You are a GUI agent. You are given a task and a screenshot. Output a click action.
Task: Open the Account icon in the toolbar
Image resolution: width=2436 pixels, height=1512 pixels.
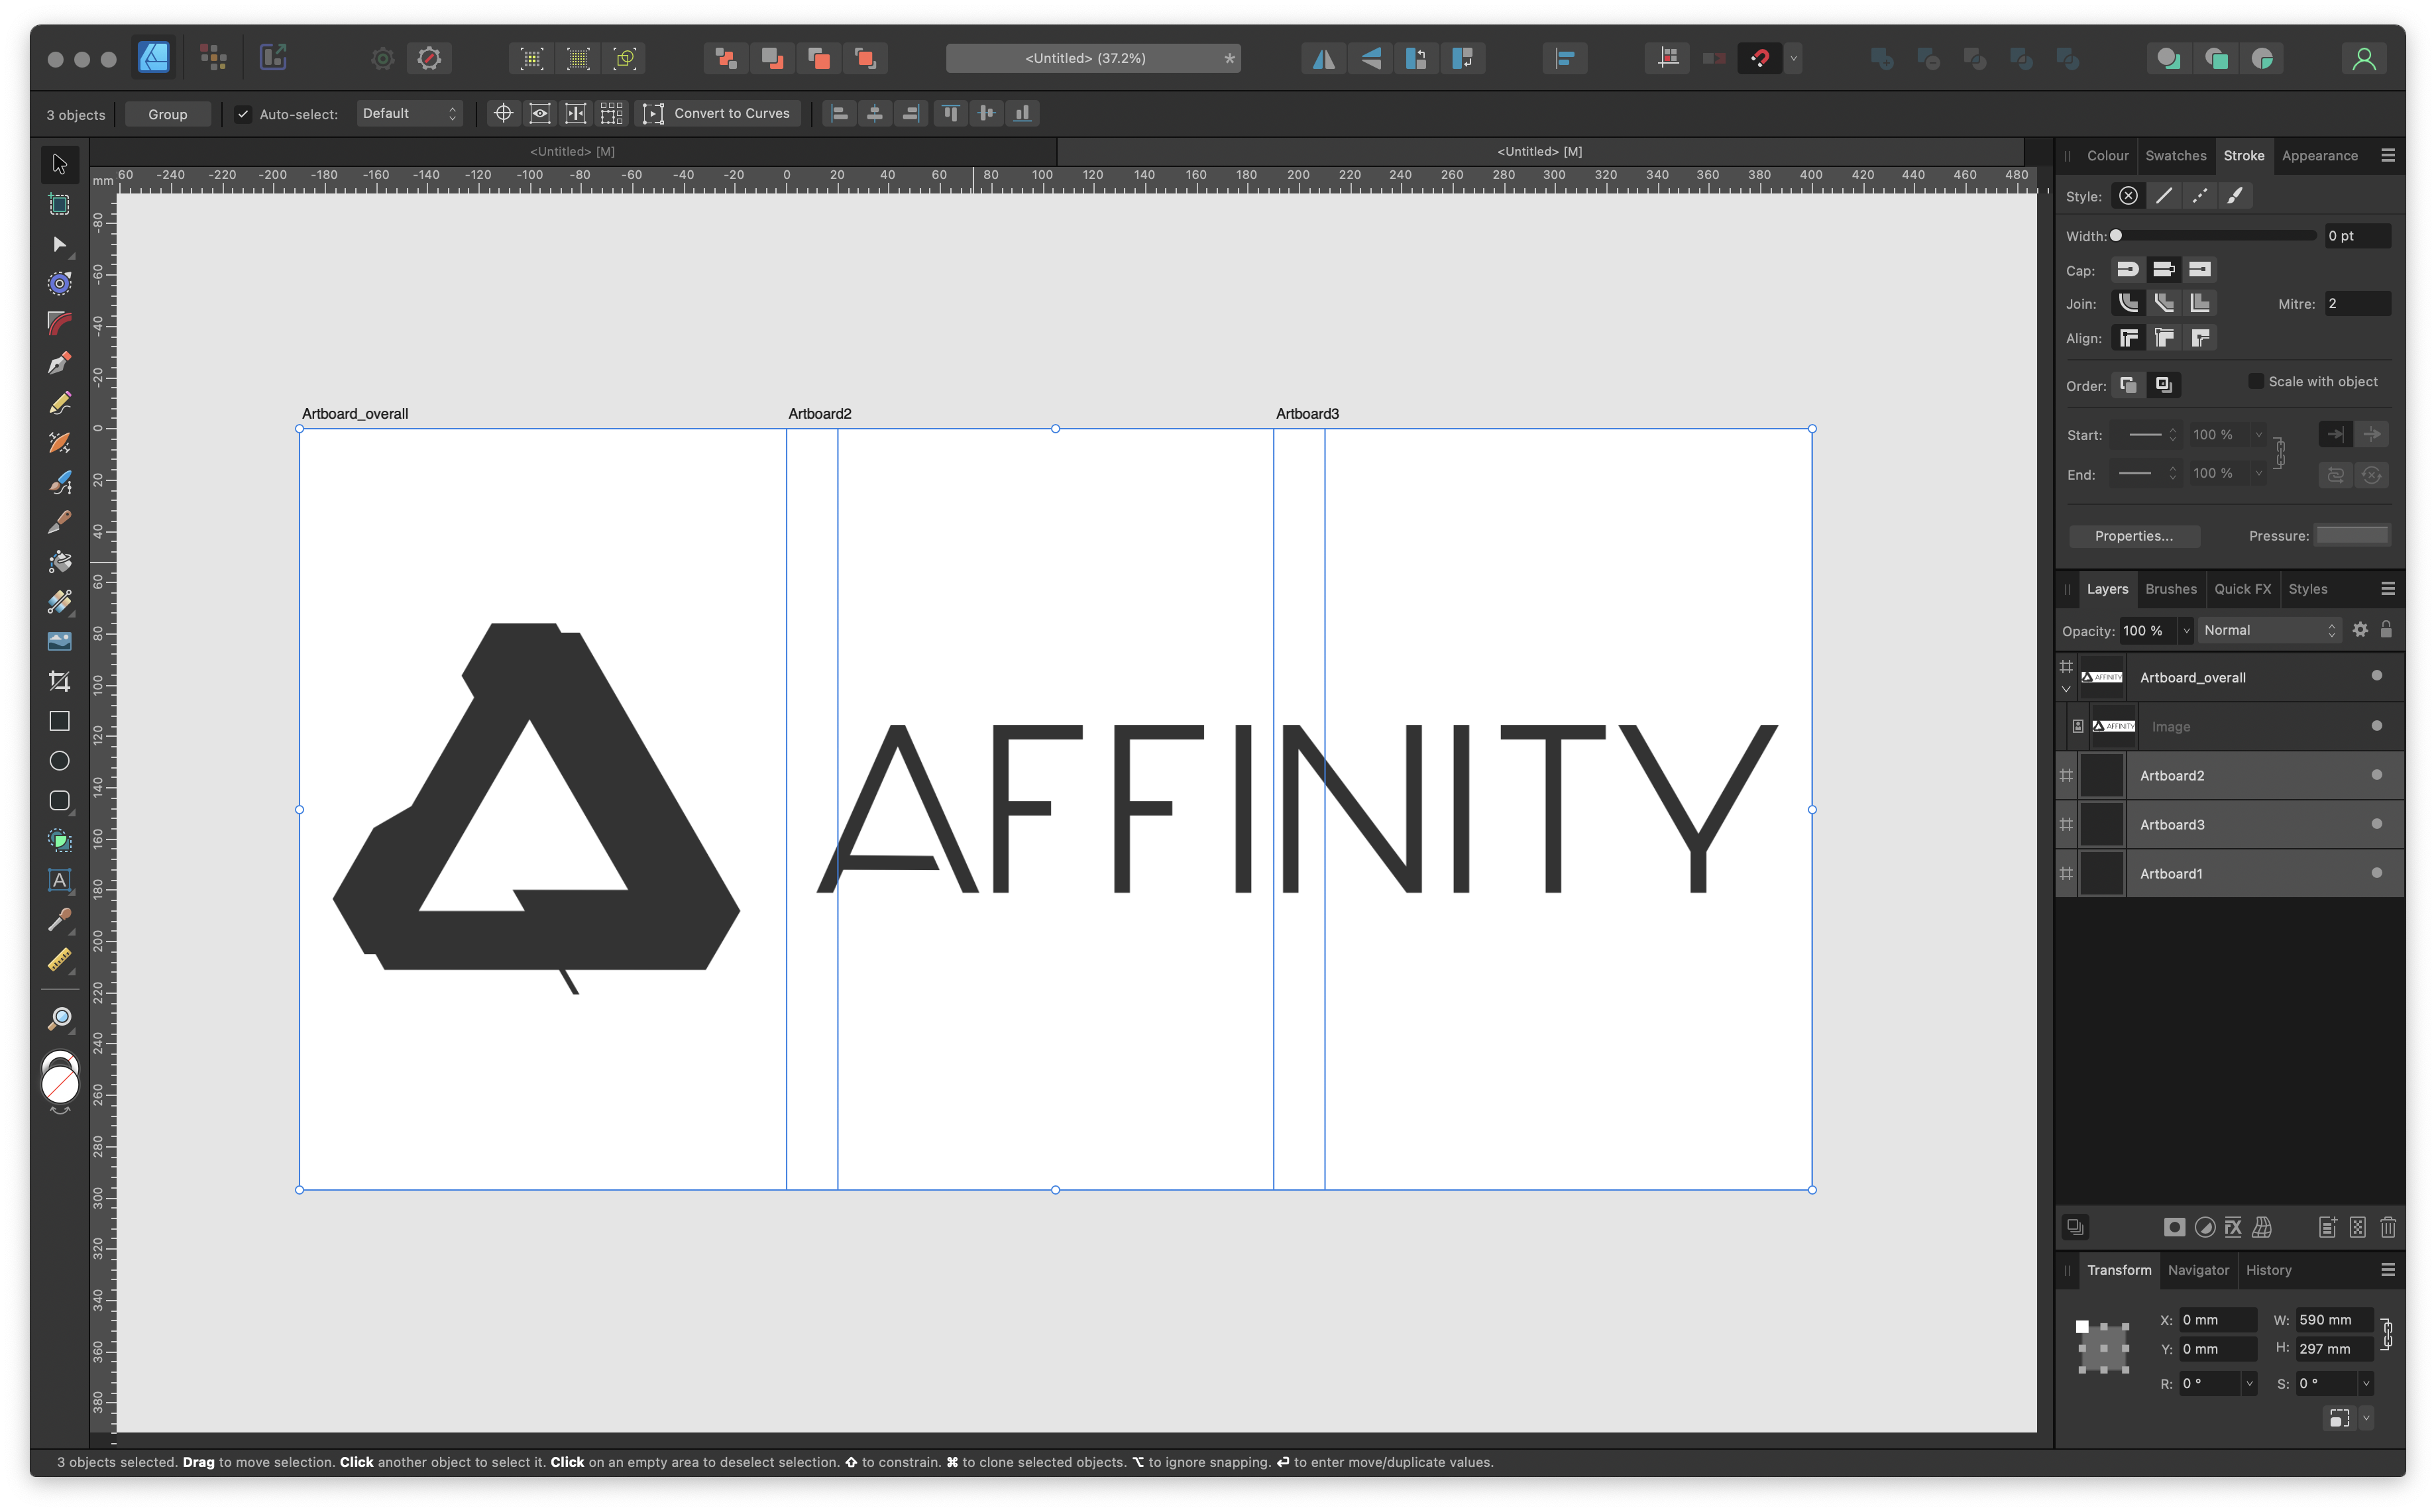(2363, 59)
